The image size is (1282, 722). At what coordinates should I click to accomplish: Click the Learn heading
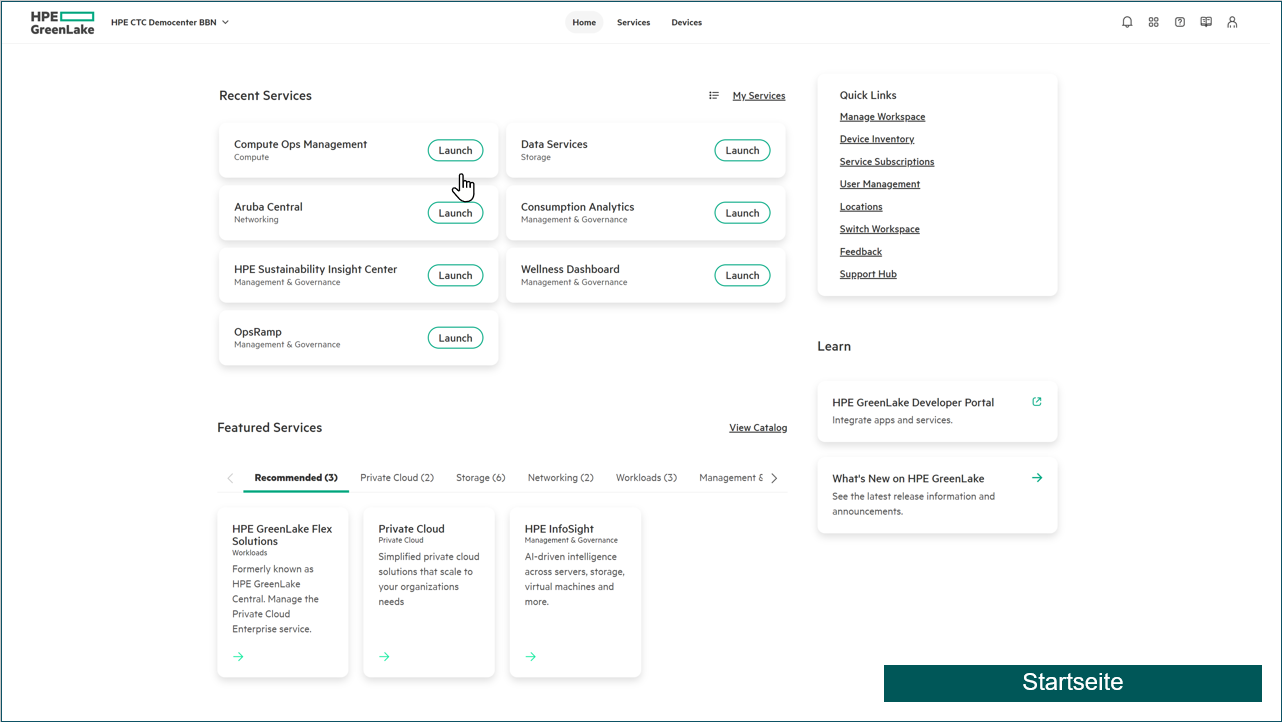(x=834, y=347)
